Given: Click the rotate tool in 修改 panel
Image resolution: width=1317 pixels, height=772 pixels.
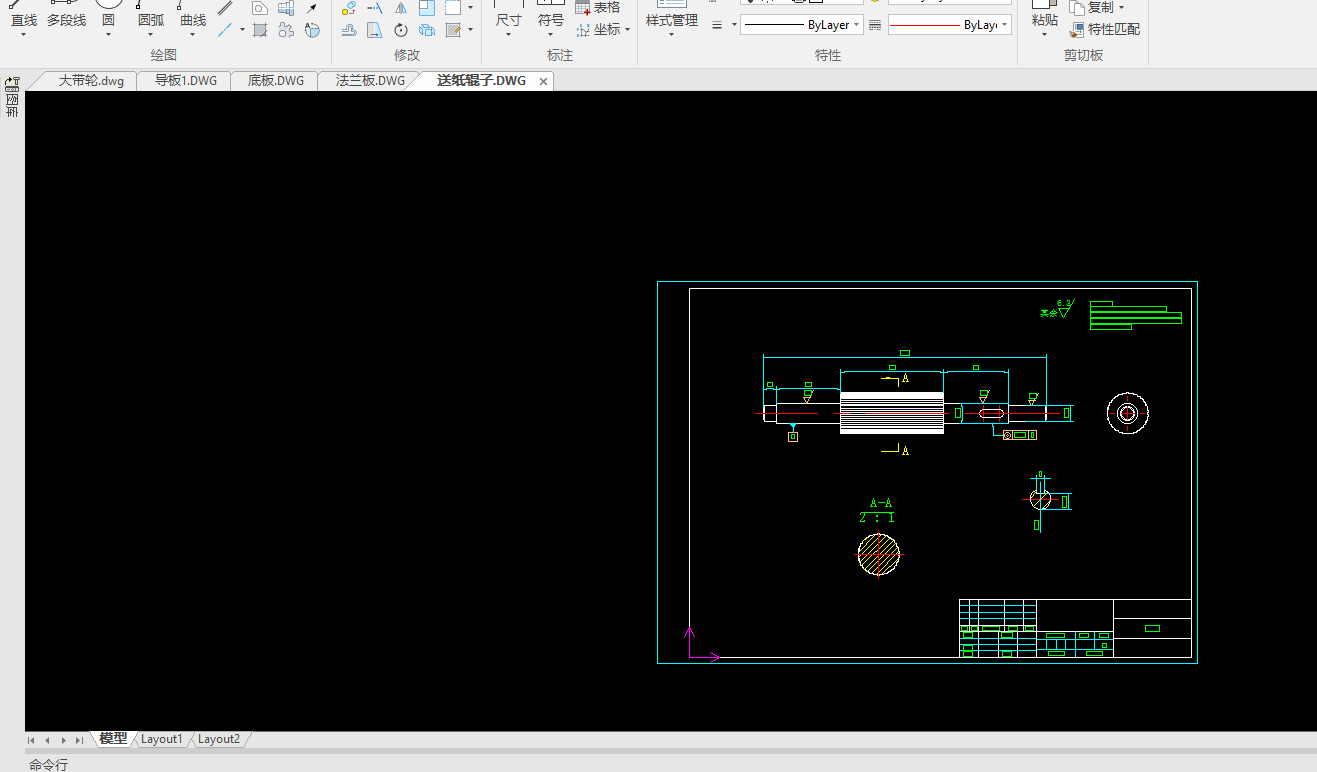Looking at the screenshot, I should pyautogui.click(x=400, y=30).
